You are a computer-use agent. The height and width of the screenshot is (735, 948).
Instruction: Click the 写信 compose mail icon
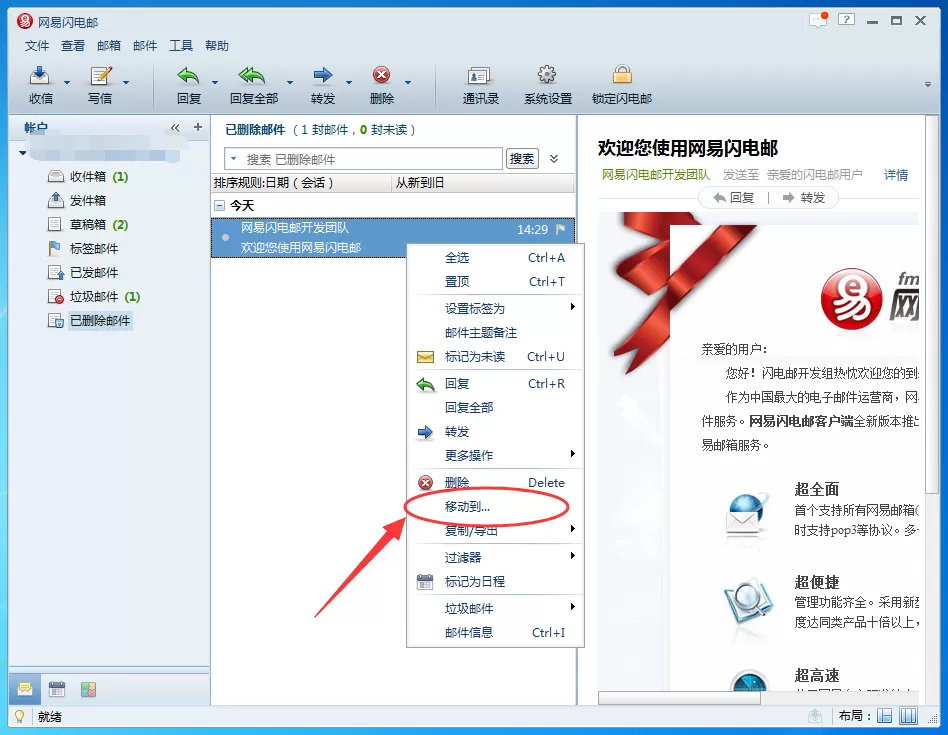100,76
